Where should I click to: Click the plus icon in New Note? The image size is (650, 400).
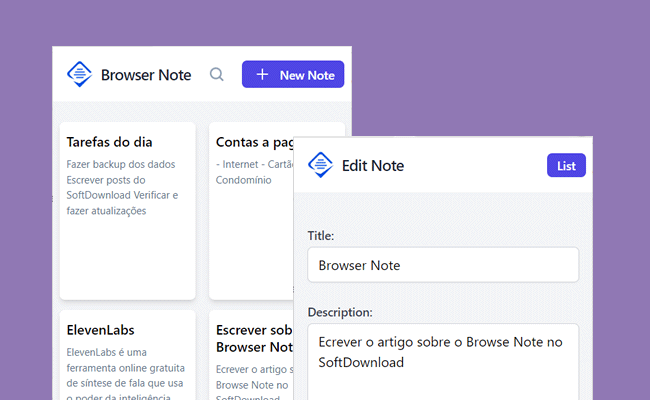(262, 75)
